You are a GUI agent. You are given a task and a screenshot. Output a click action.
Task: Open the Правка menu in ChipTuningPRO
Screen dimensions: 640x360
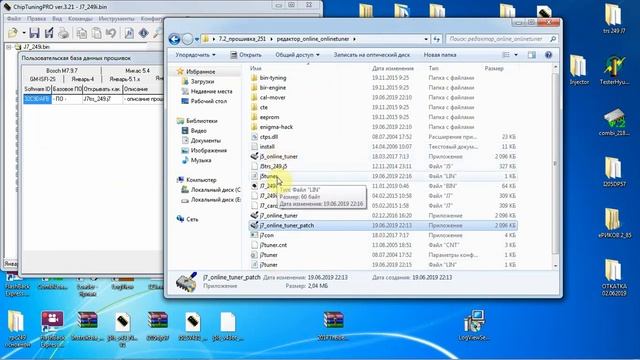point(36,19)
